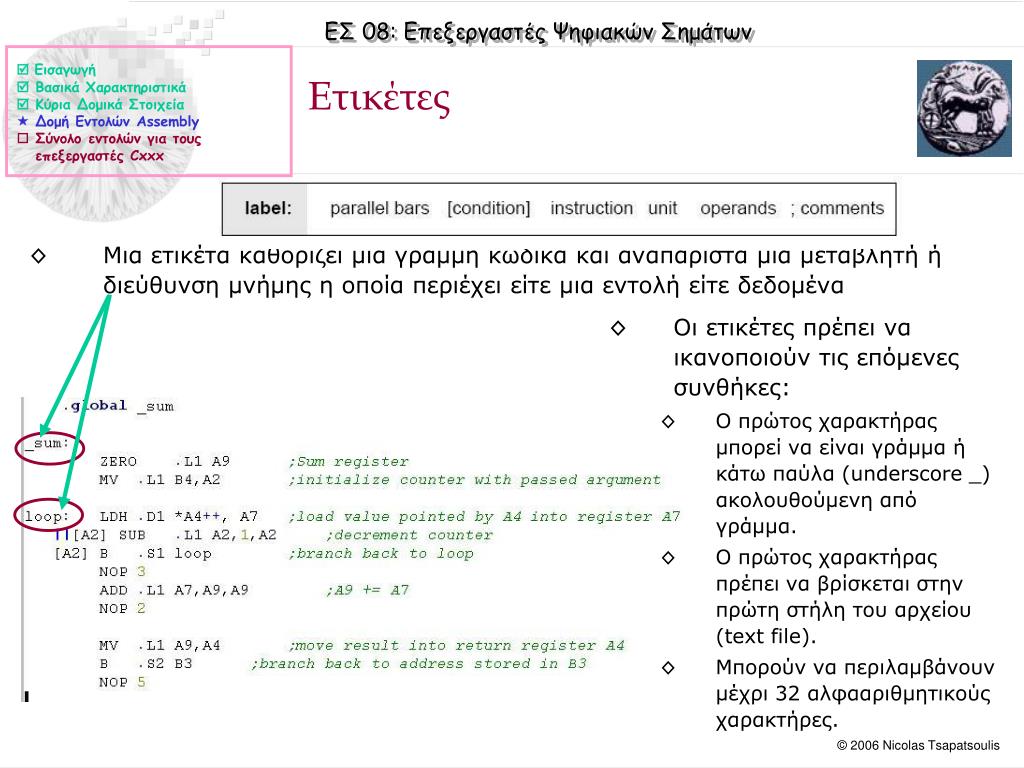Click the 'NOP 5' line
1024x768 pixels.
tap(123, 682)
